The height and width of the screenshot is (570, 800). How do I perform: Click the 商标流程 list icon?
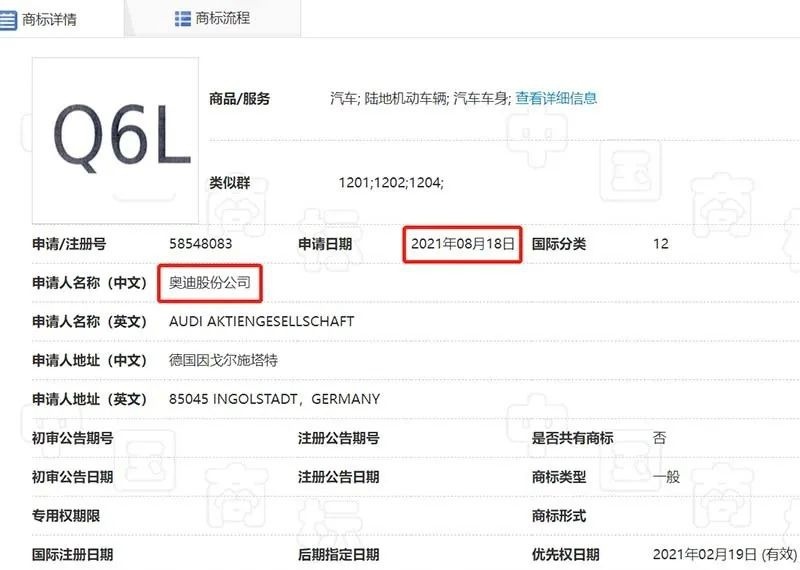[x=183, y=19]
